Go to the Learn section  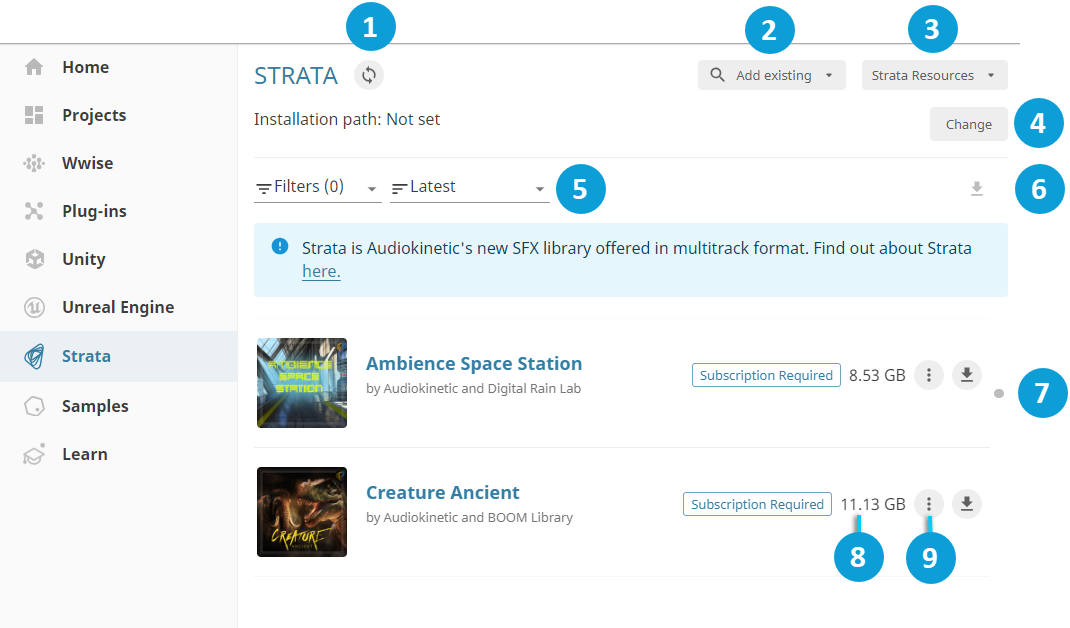[x=85, y=454]
